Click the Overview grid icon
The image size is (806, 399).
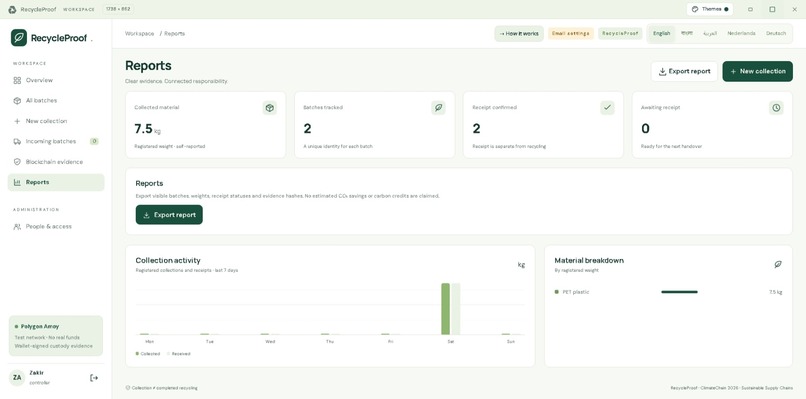[17, 80]
